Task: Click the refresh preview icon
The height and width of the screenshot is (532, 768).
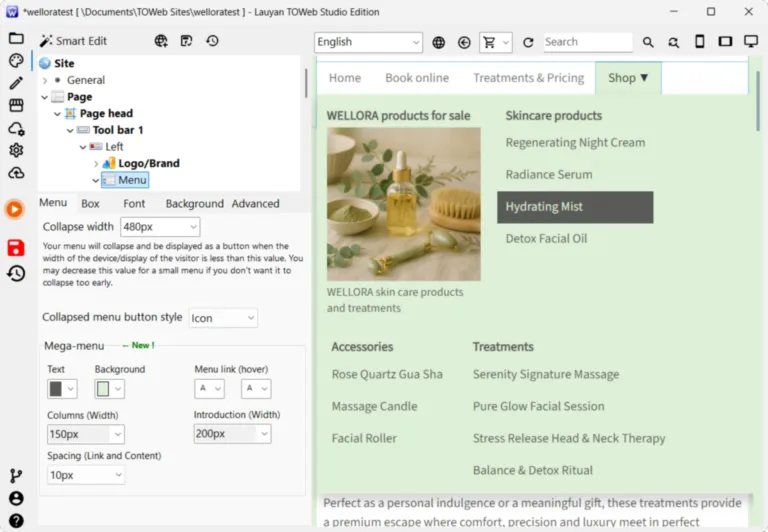Action: click(x=528, y=43)
